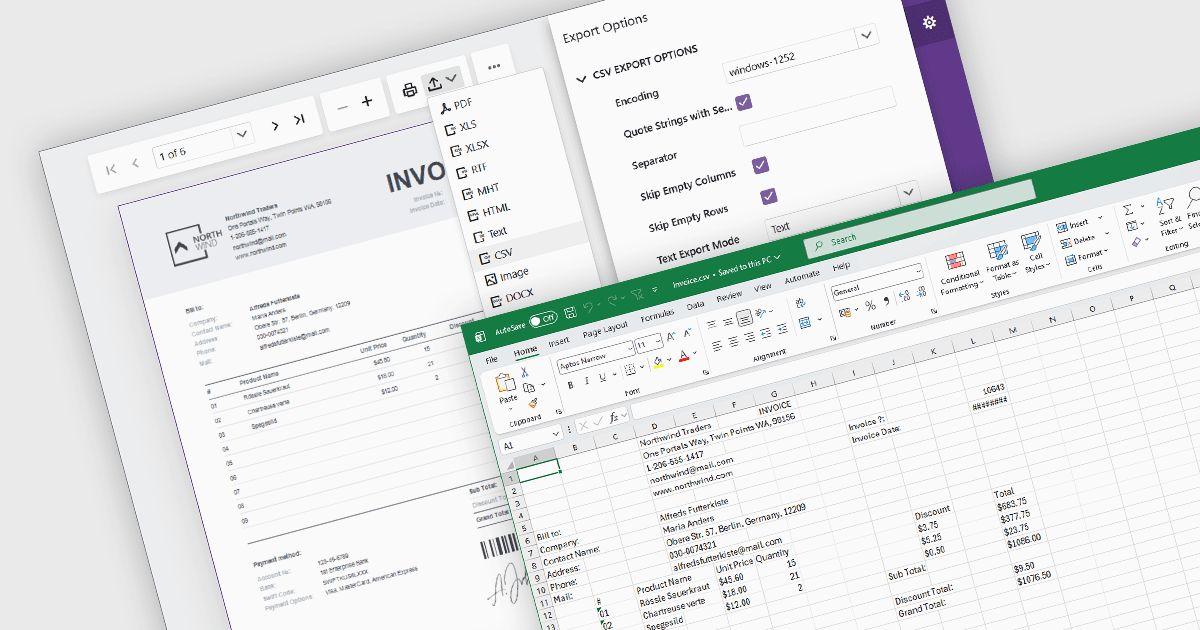Click the Fill Color yellow swatch icon
This screenshot has width=1200, height=630.
click(657, 361)
